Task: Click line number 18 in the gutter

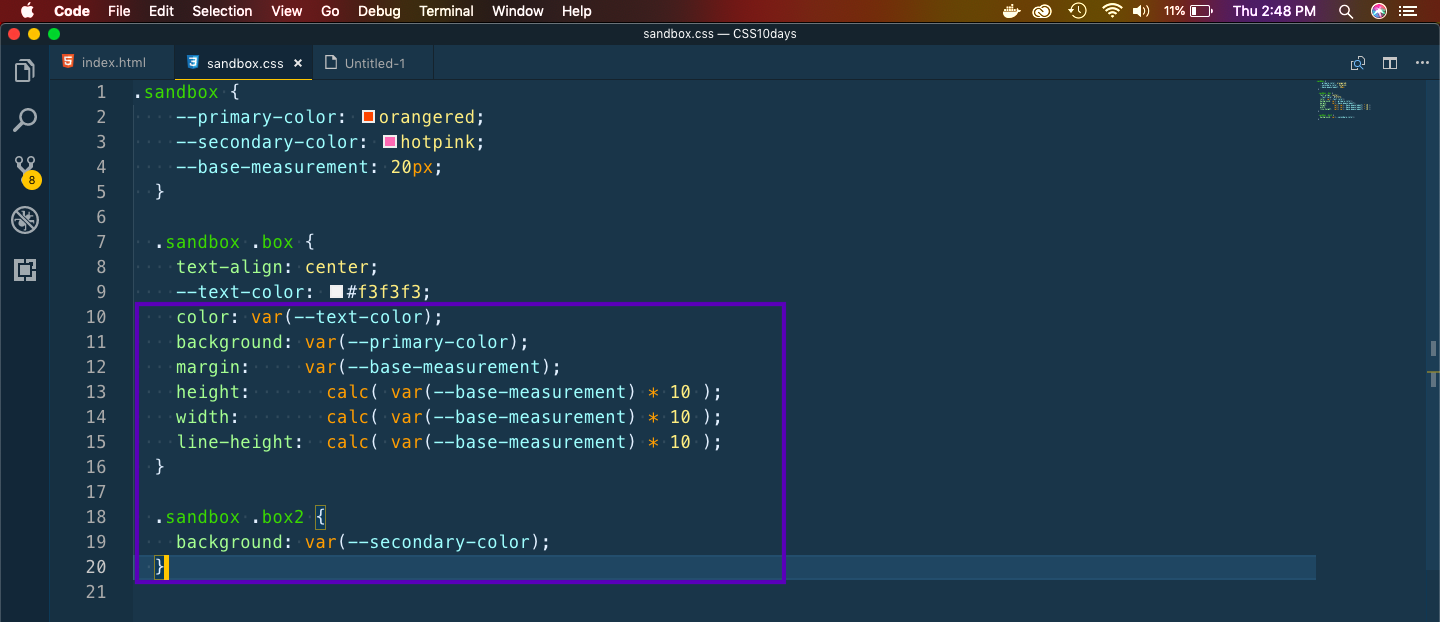Action: 96,517
